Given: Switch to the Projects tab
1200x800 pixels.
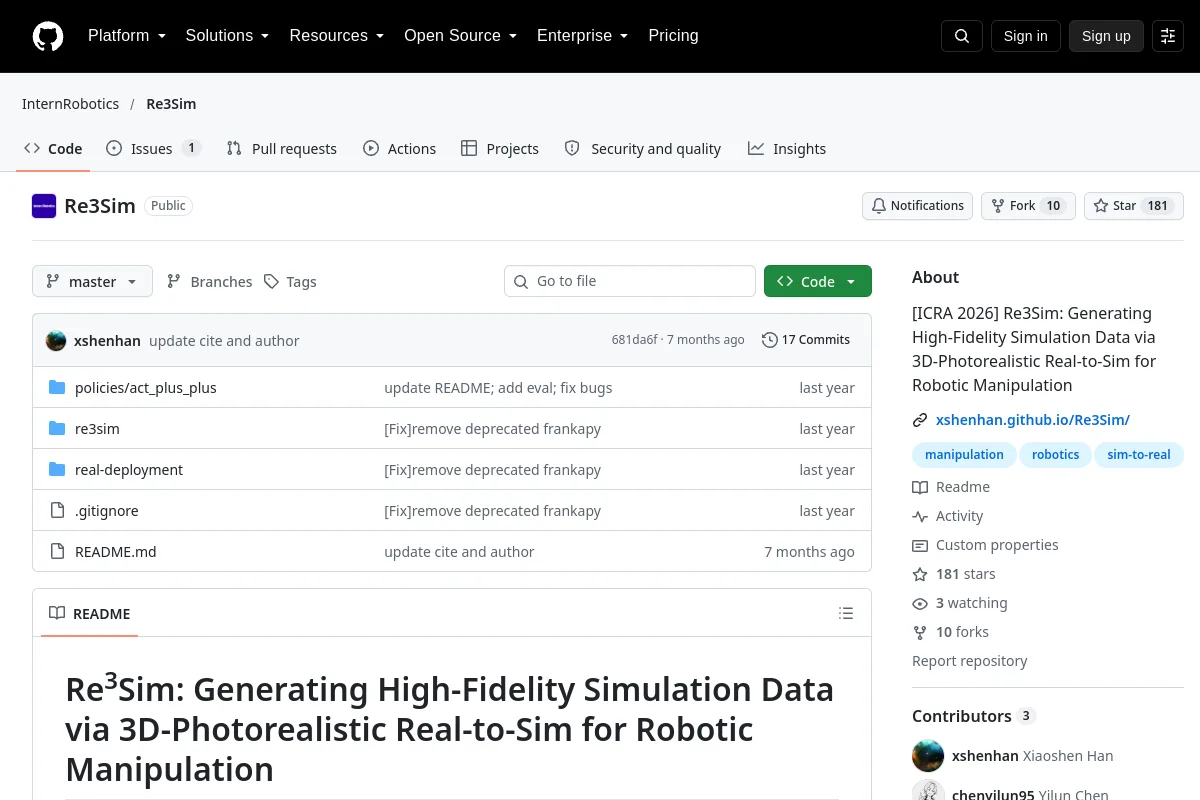Looking at the screenshot, I should click(500, 149).
